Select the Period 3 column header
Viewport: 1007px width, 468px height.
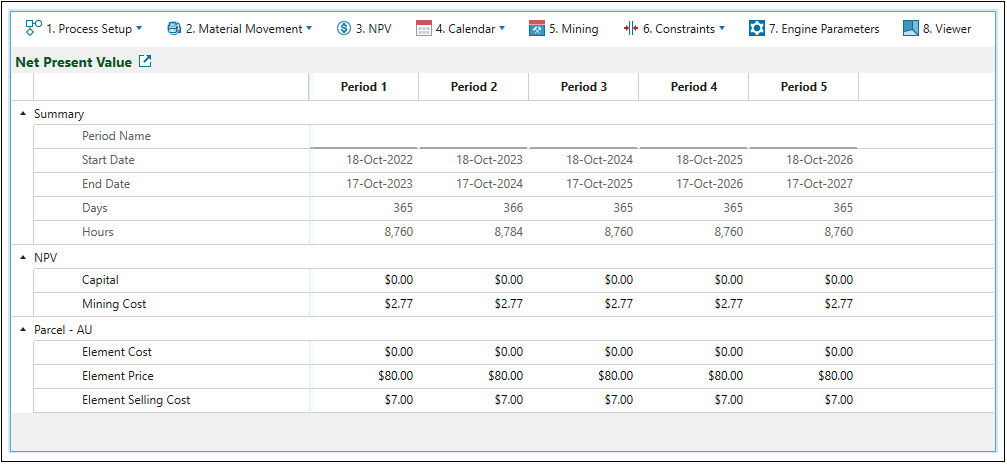(584, 87)
